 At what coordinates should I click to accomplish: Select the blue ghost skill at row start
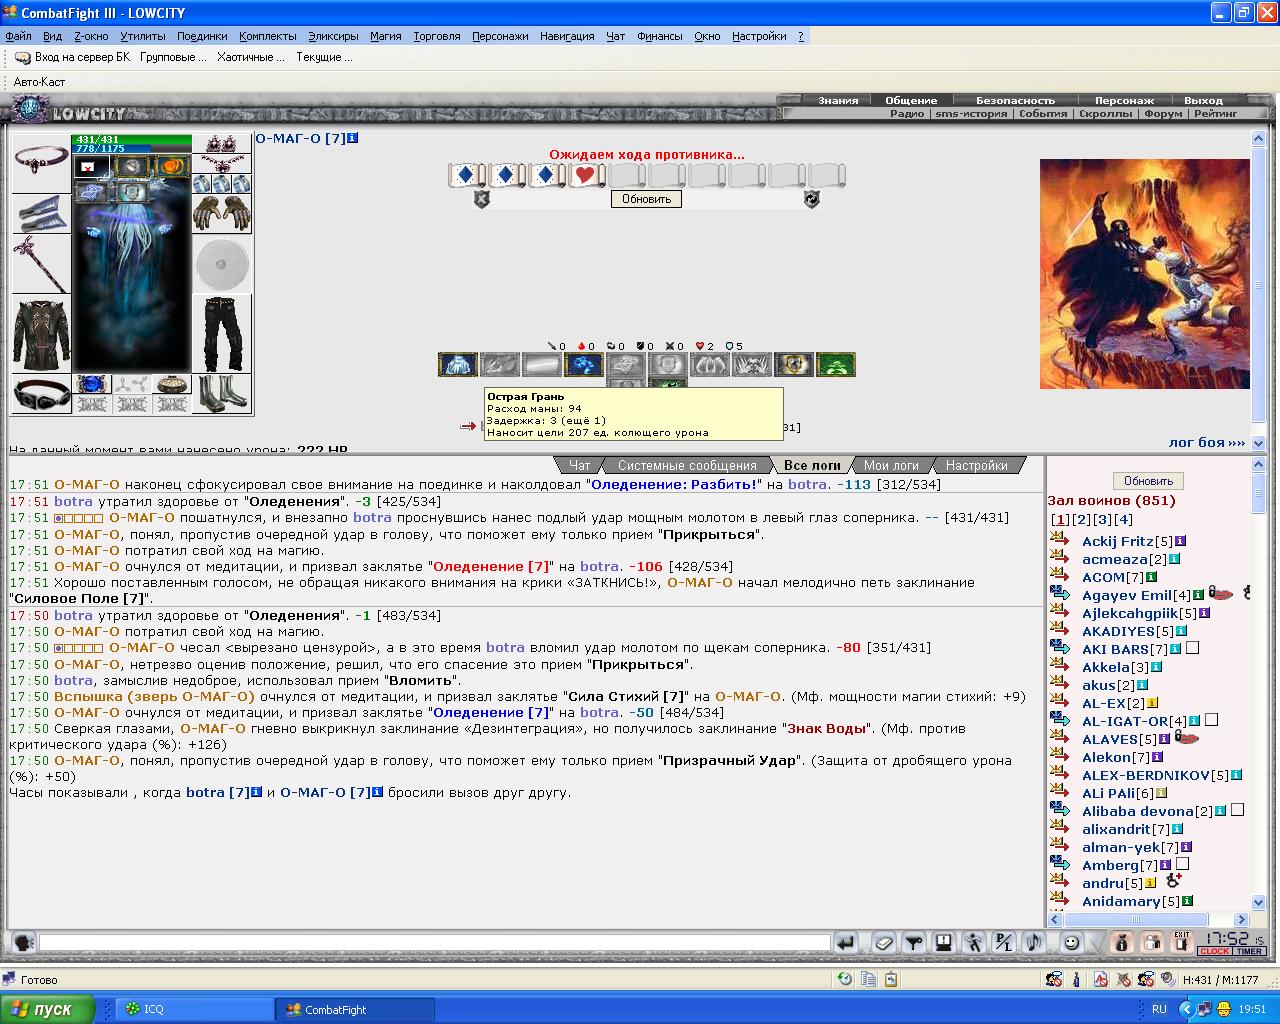458,365
